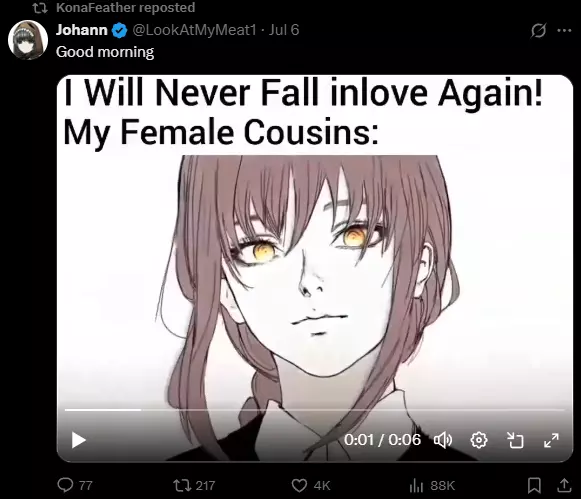
Task: Play the video in the tweet
Action: [79, 440]
